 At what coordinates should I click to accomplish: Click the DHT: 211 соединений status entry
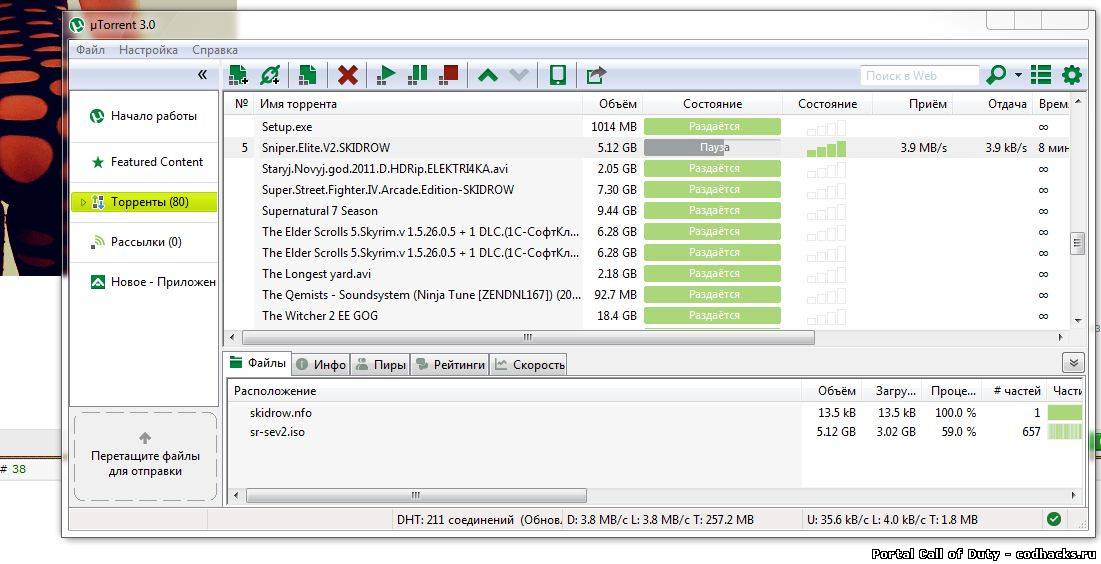point(479,520)
